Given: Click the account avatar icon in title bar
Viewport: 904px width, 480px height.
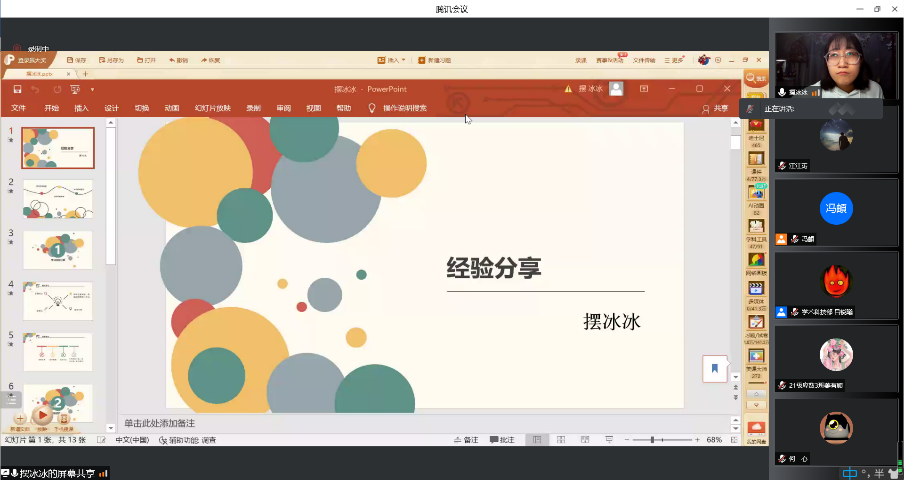Looking at the screenshot, I should pyautogui.click(x=616, y=88).
